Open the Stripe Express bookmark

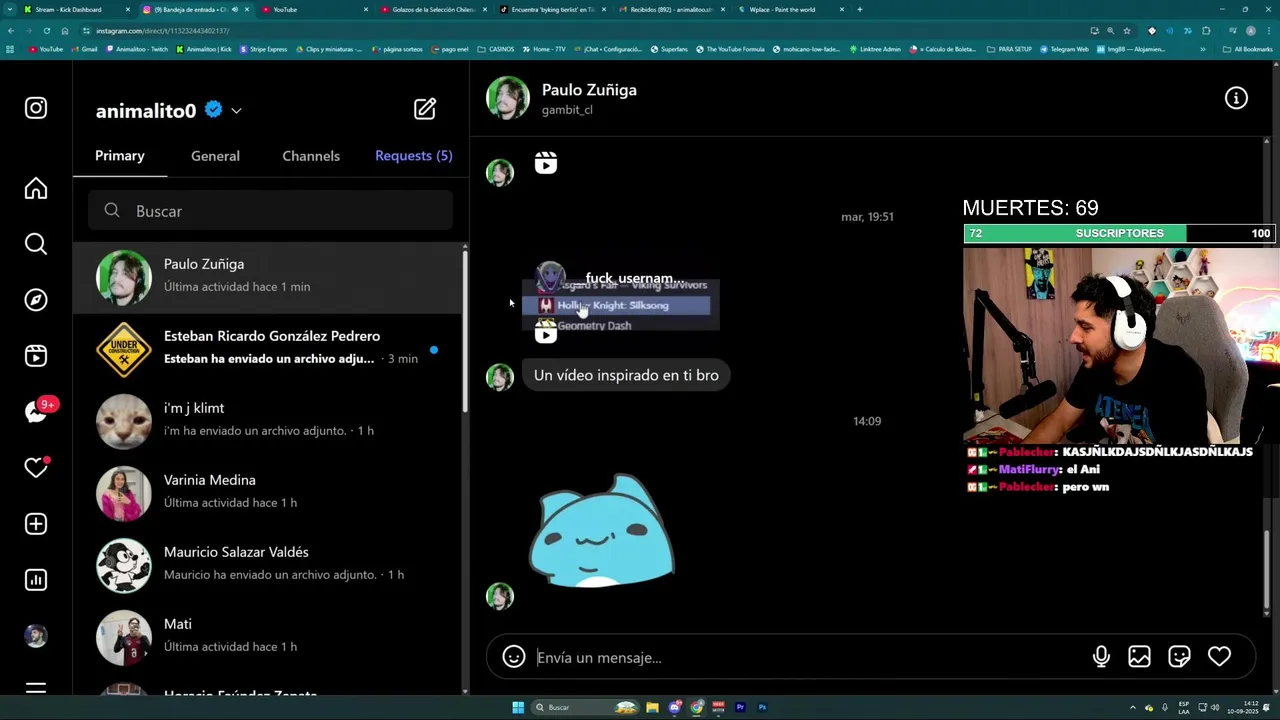[263, 49]
